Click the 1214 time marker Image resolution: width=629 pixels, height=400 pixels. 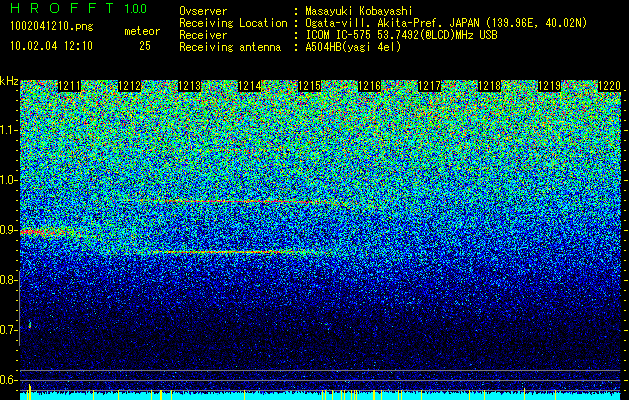pos(250,86)
